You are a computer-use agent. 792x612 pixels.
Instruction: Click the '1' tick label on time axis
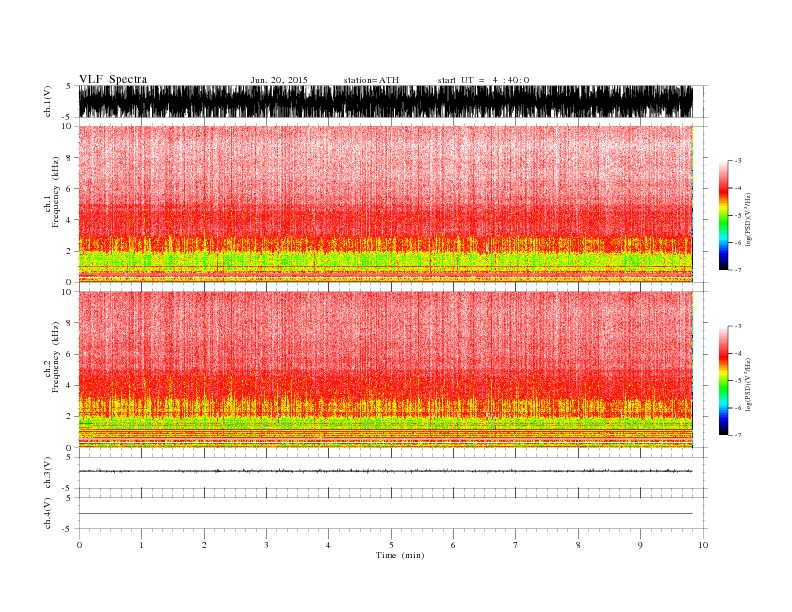[x=141, y=545]
